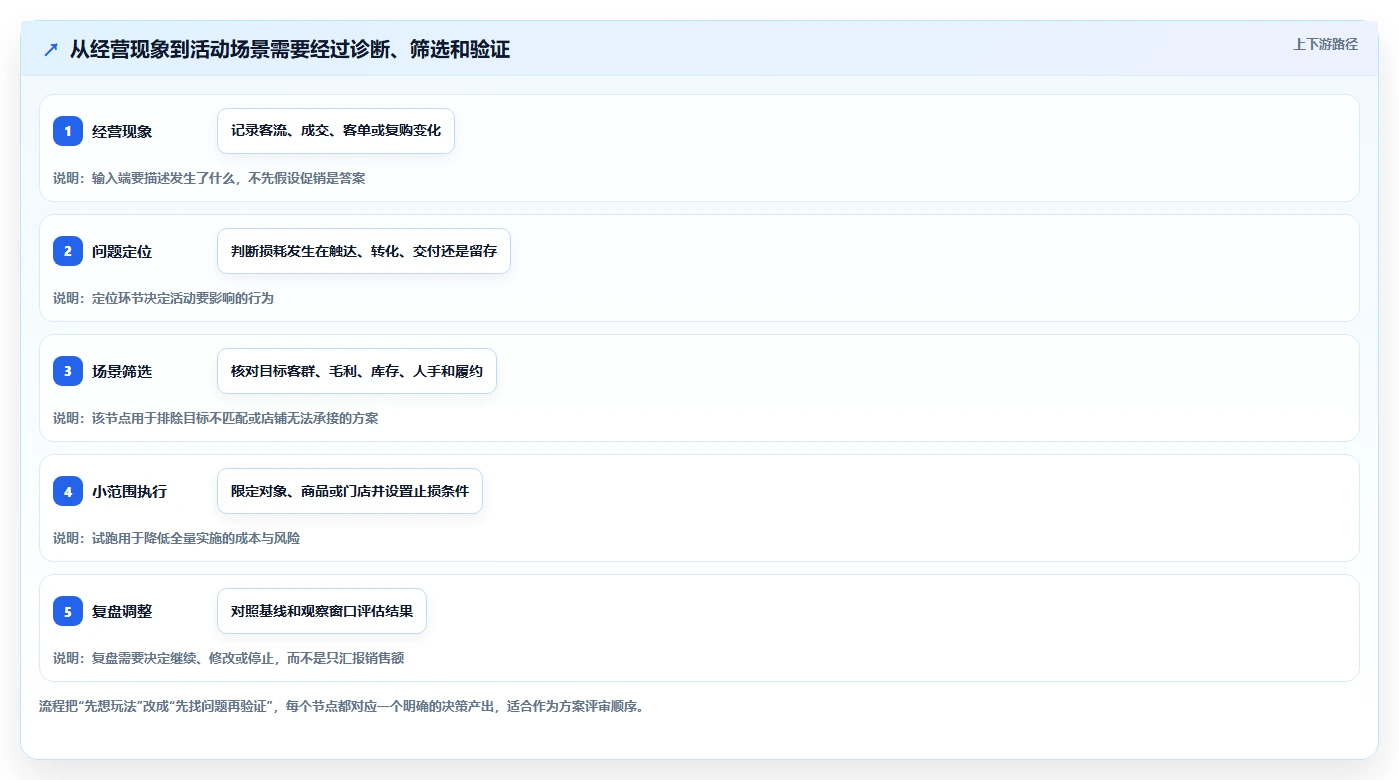Click the 问题定位 step label
The image size is (1399, 780).
point(122,251)
